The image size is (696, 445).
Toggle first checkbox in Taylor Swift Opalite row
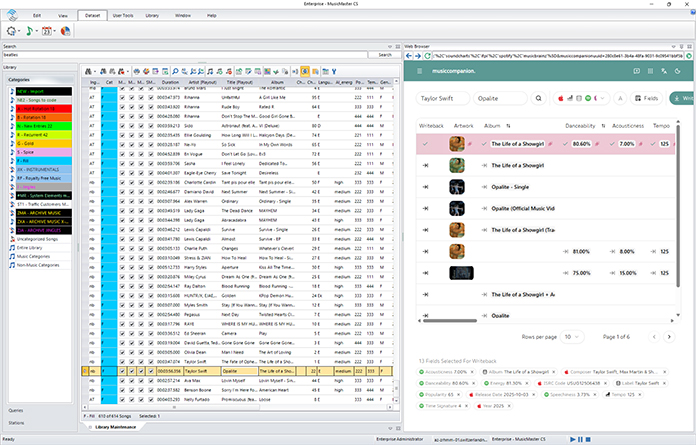(124, 369)
